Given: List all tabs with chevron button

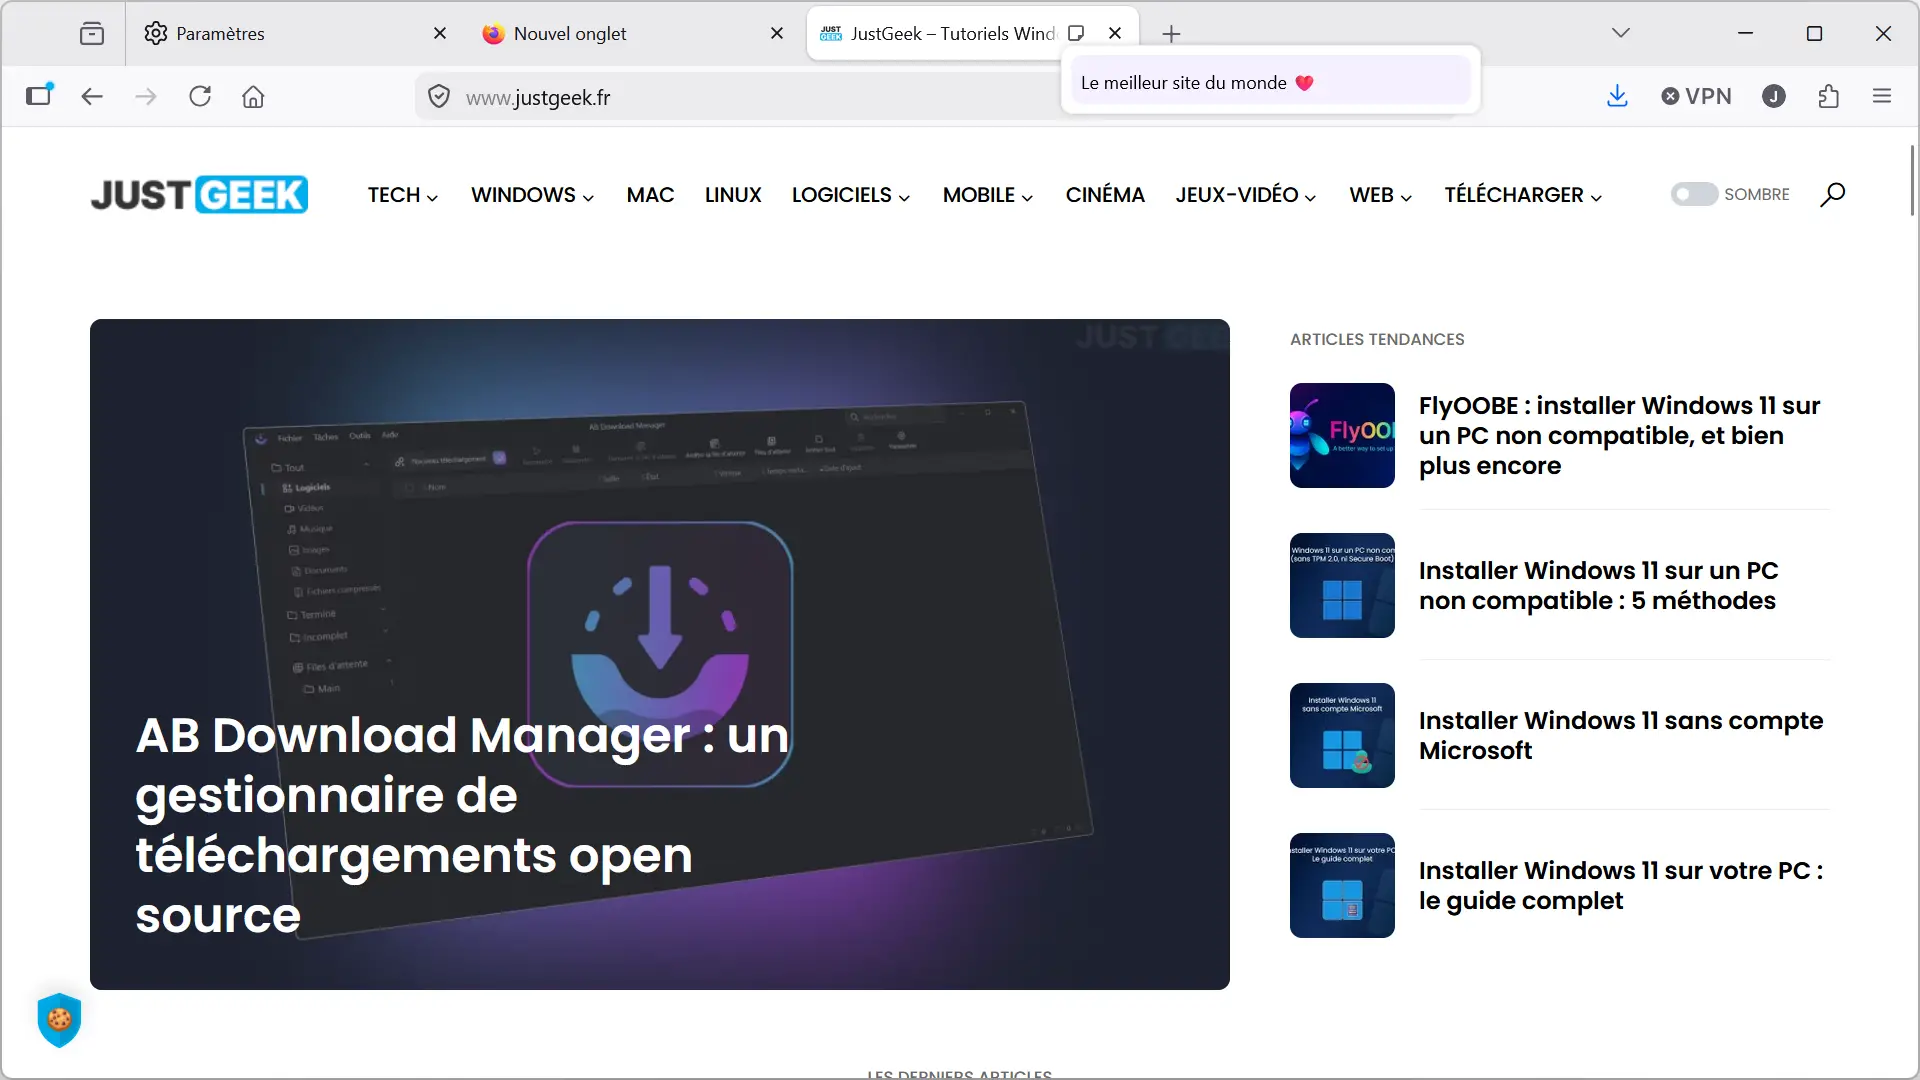Looking at the screenshot, I should point(1621,33).
